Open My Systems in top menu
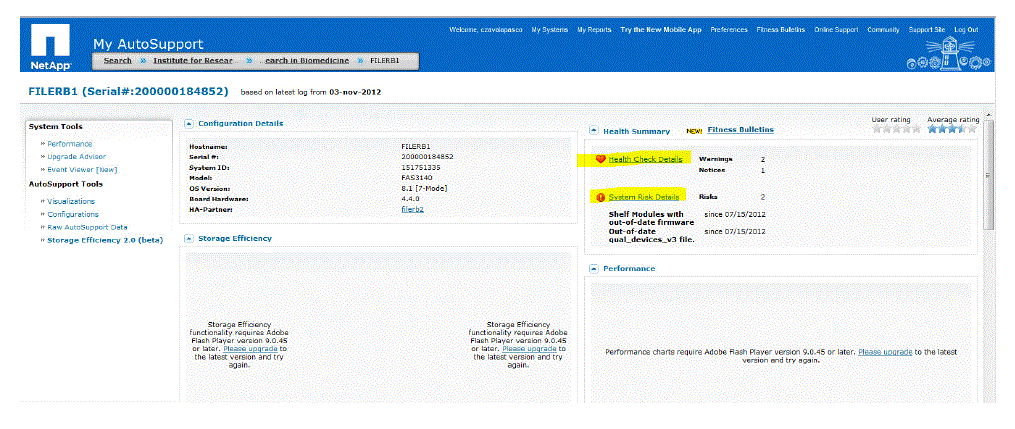Image resolution: width=1015 pixels, height=429 pixels. click(550, 30)
